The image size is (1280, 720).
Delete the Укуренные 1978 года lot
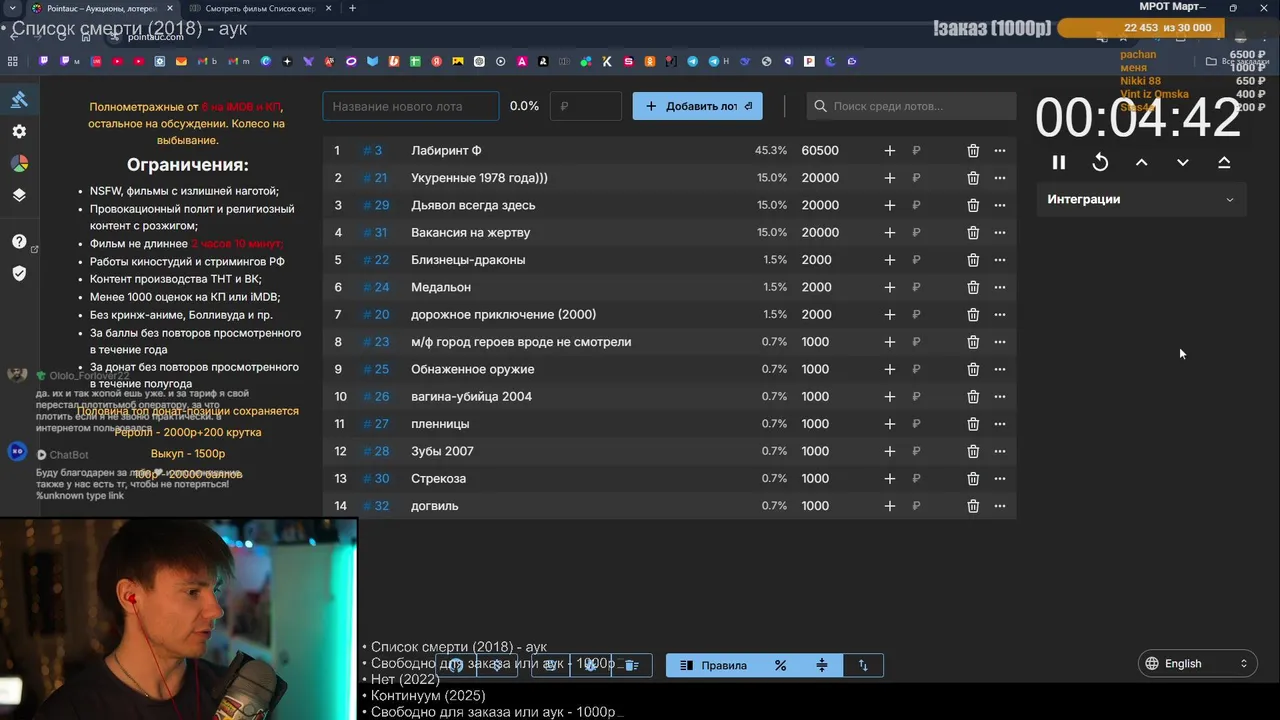click(x=973, y=178)
